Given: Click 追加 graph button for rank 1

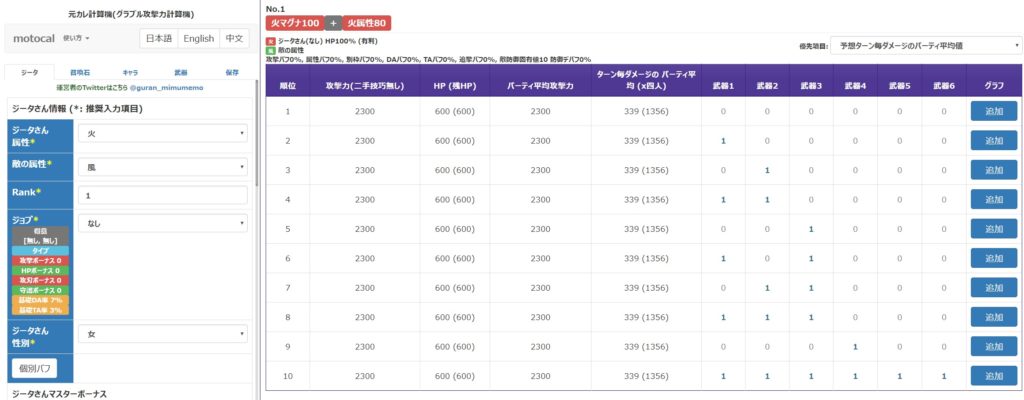Looking at the screenshot, I should [x=993, y=110].
